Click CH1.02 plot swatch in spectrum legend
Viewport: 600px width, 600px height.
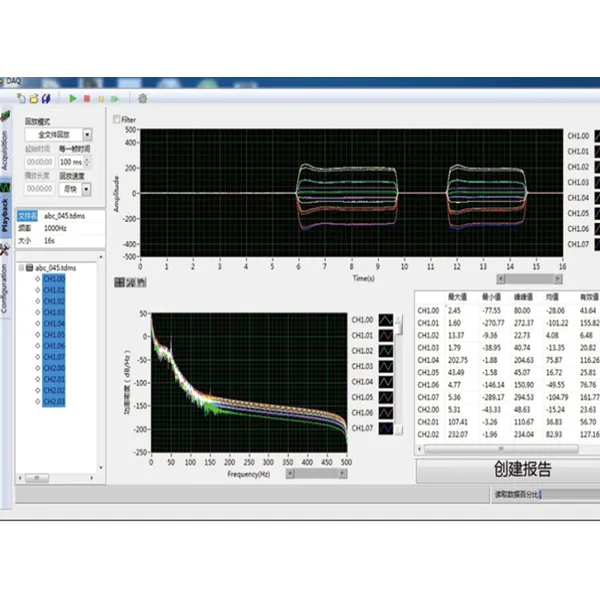click(386, 351)
